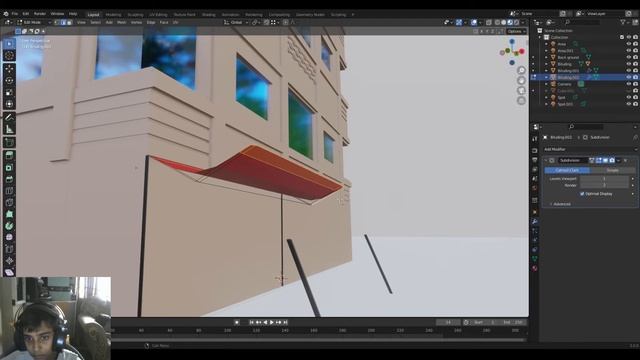Remove the Subdivision modifier

pos(625,160)
